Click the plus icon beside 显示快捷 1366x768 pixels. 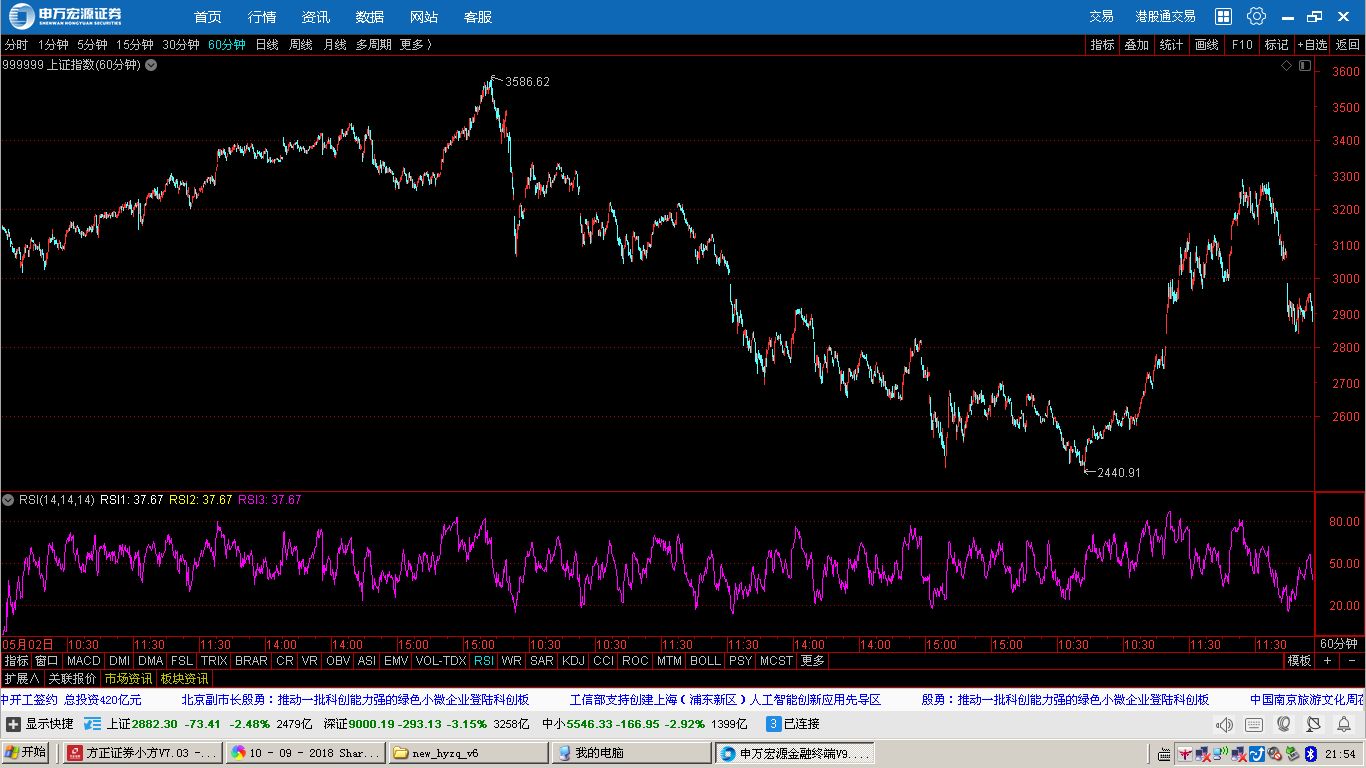click(x=13, y=724)
